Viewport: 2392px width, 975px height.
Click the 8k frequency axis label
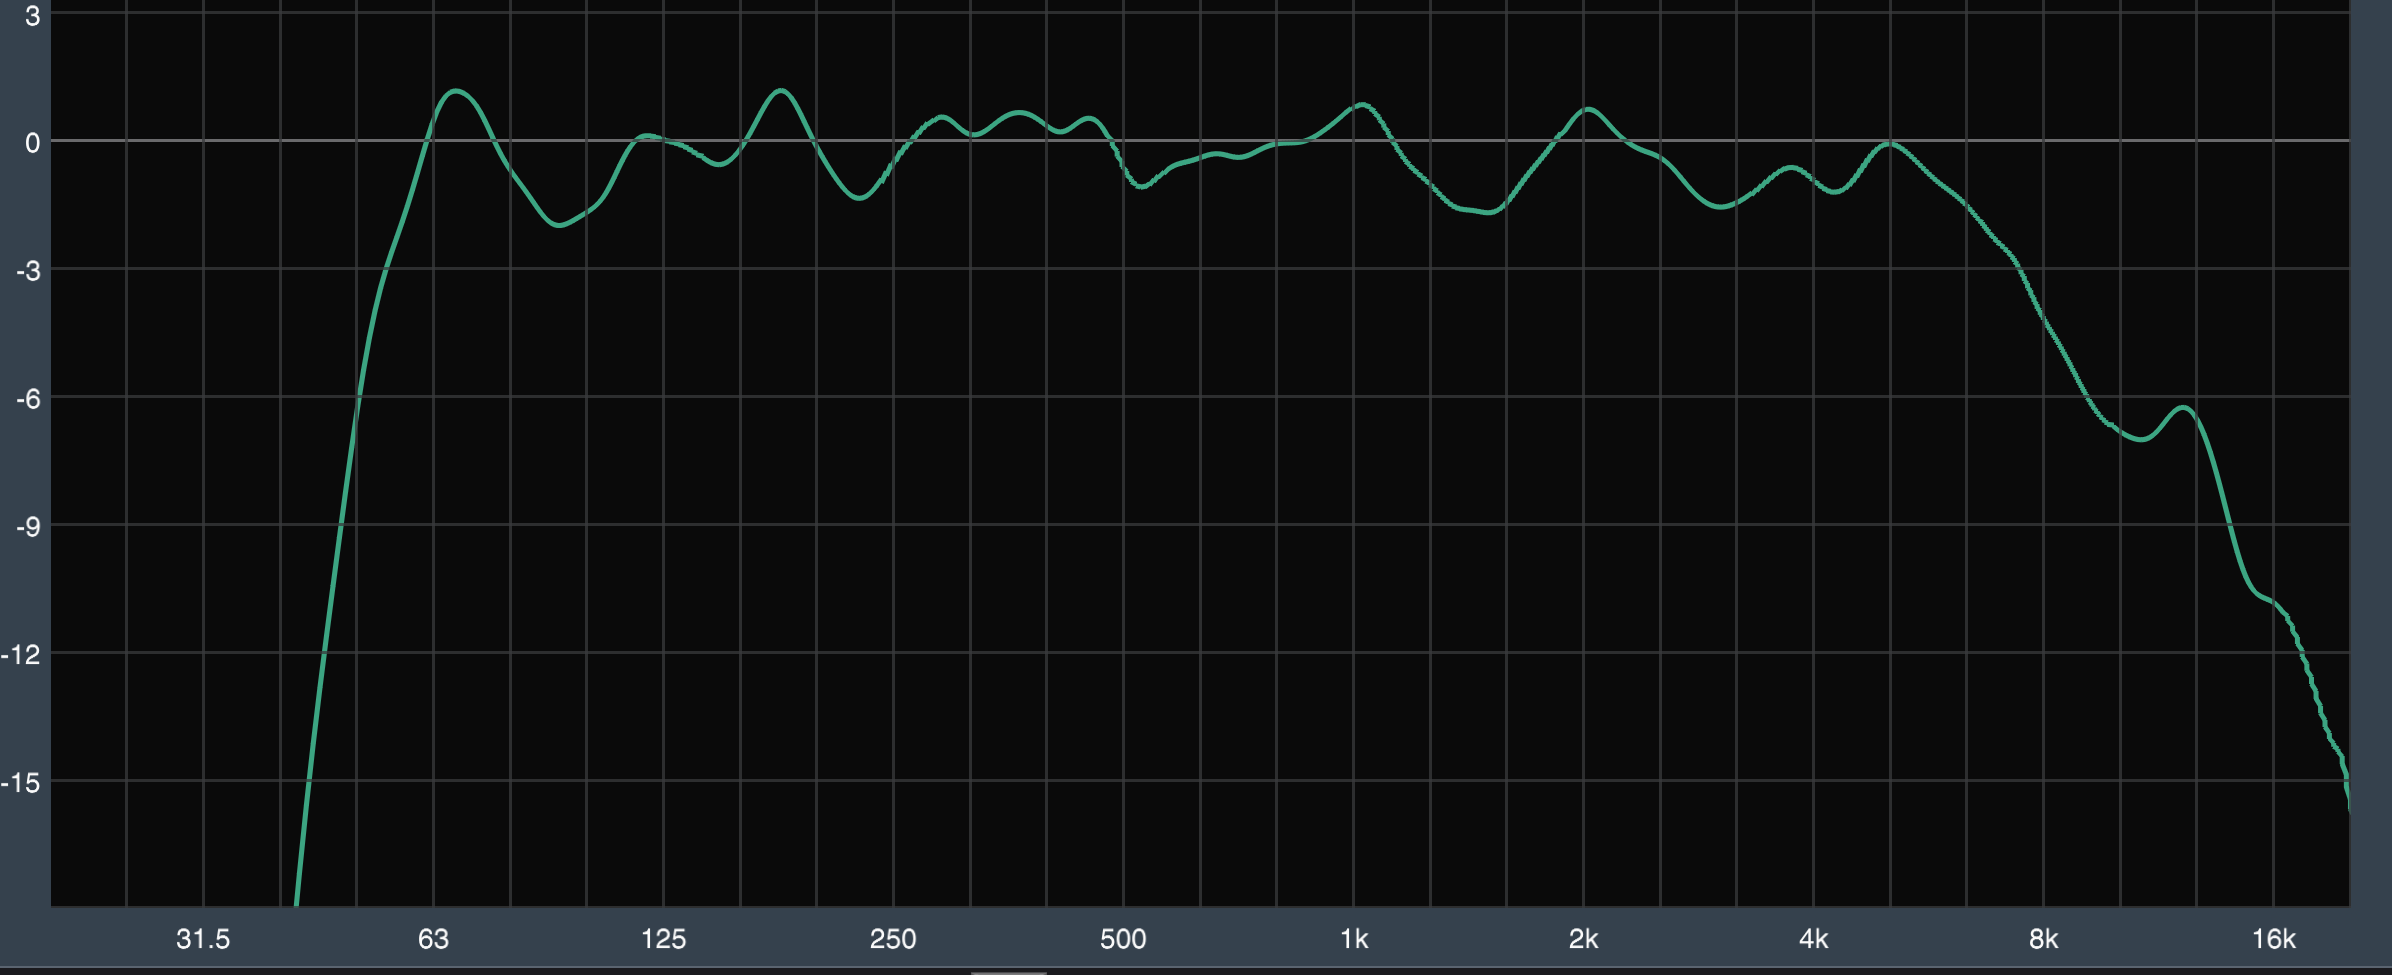tap(2044, 939)
